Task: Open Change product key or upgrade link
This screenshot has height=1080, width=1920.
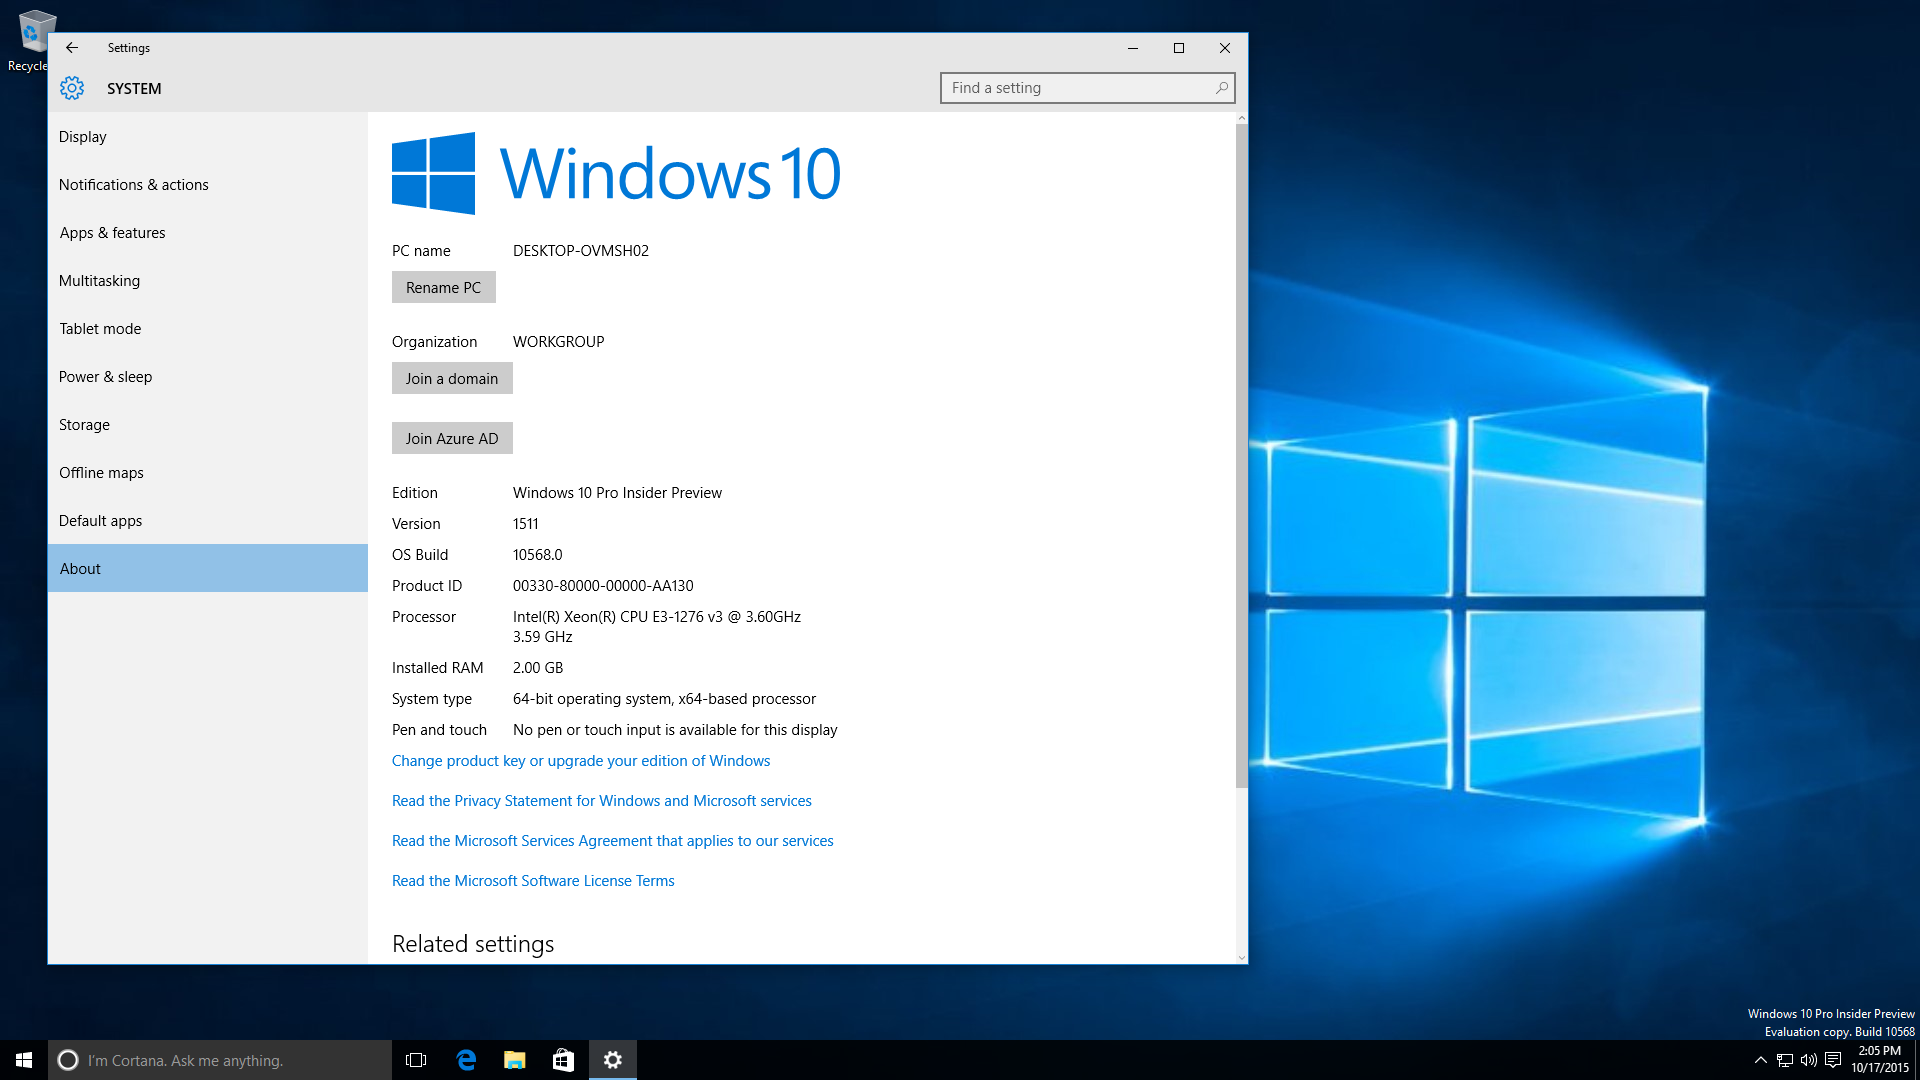Action: 580,760
